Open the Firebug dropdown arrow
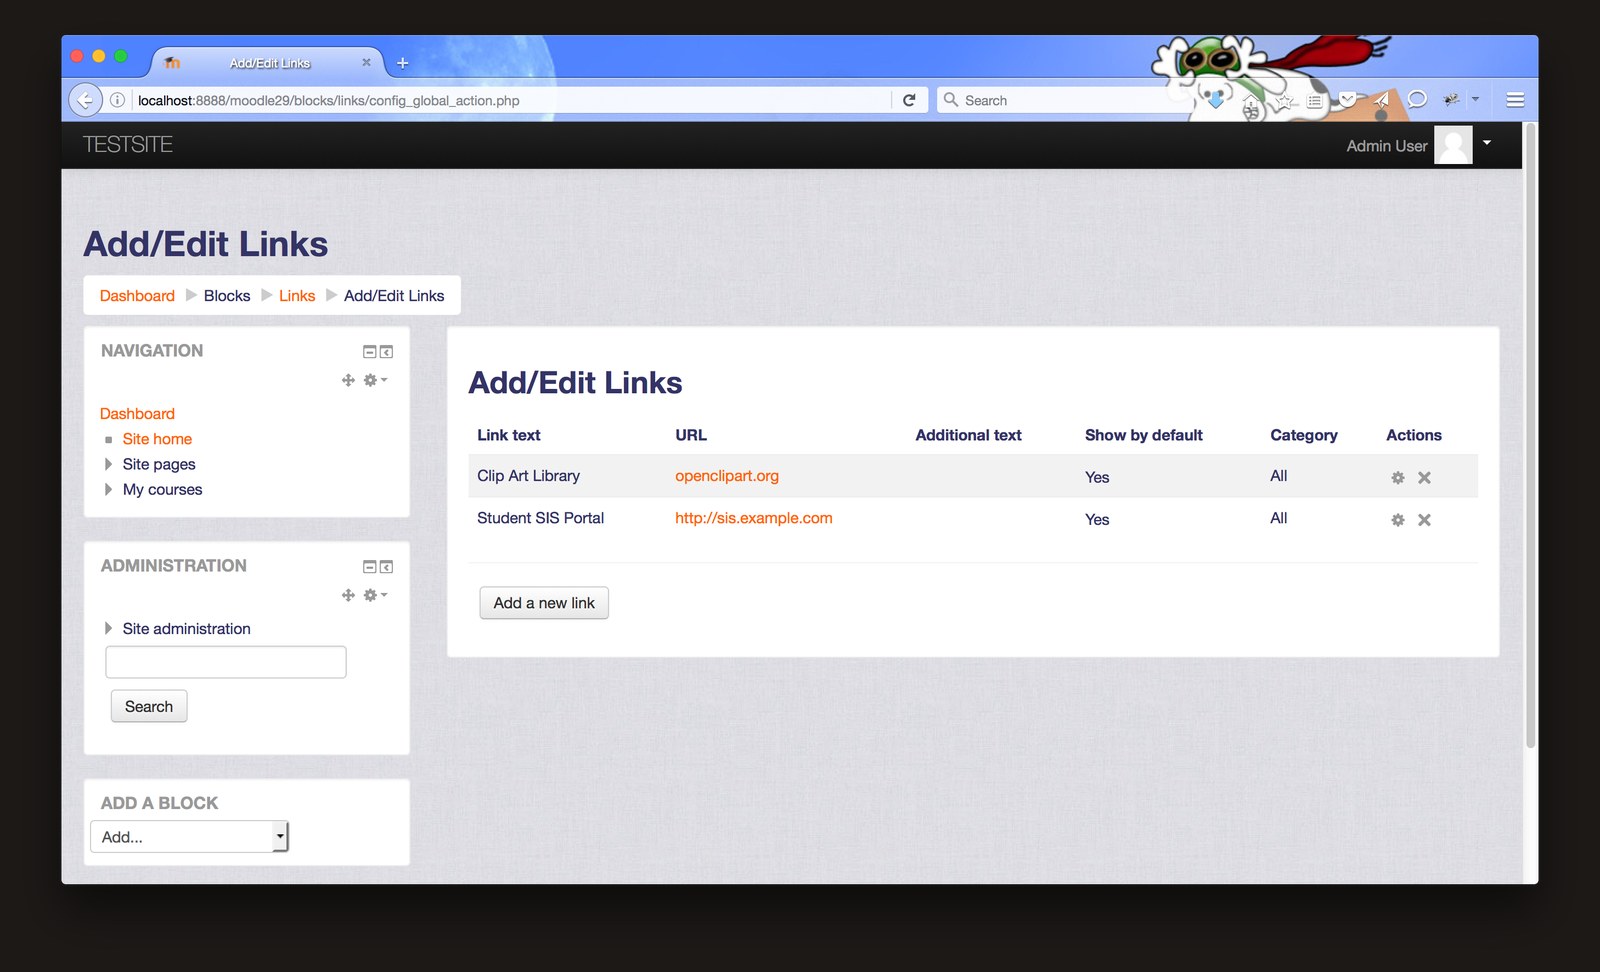Viewport: 1600px width, 972px height. point(1475,99)
